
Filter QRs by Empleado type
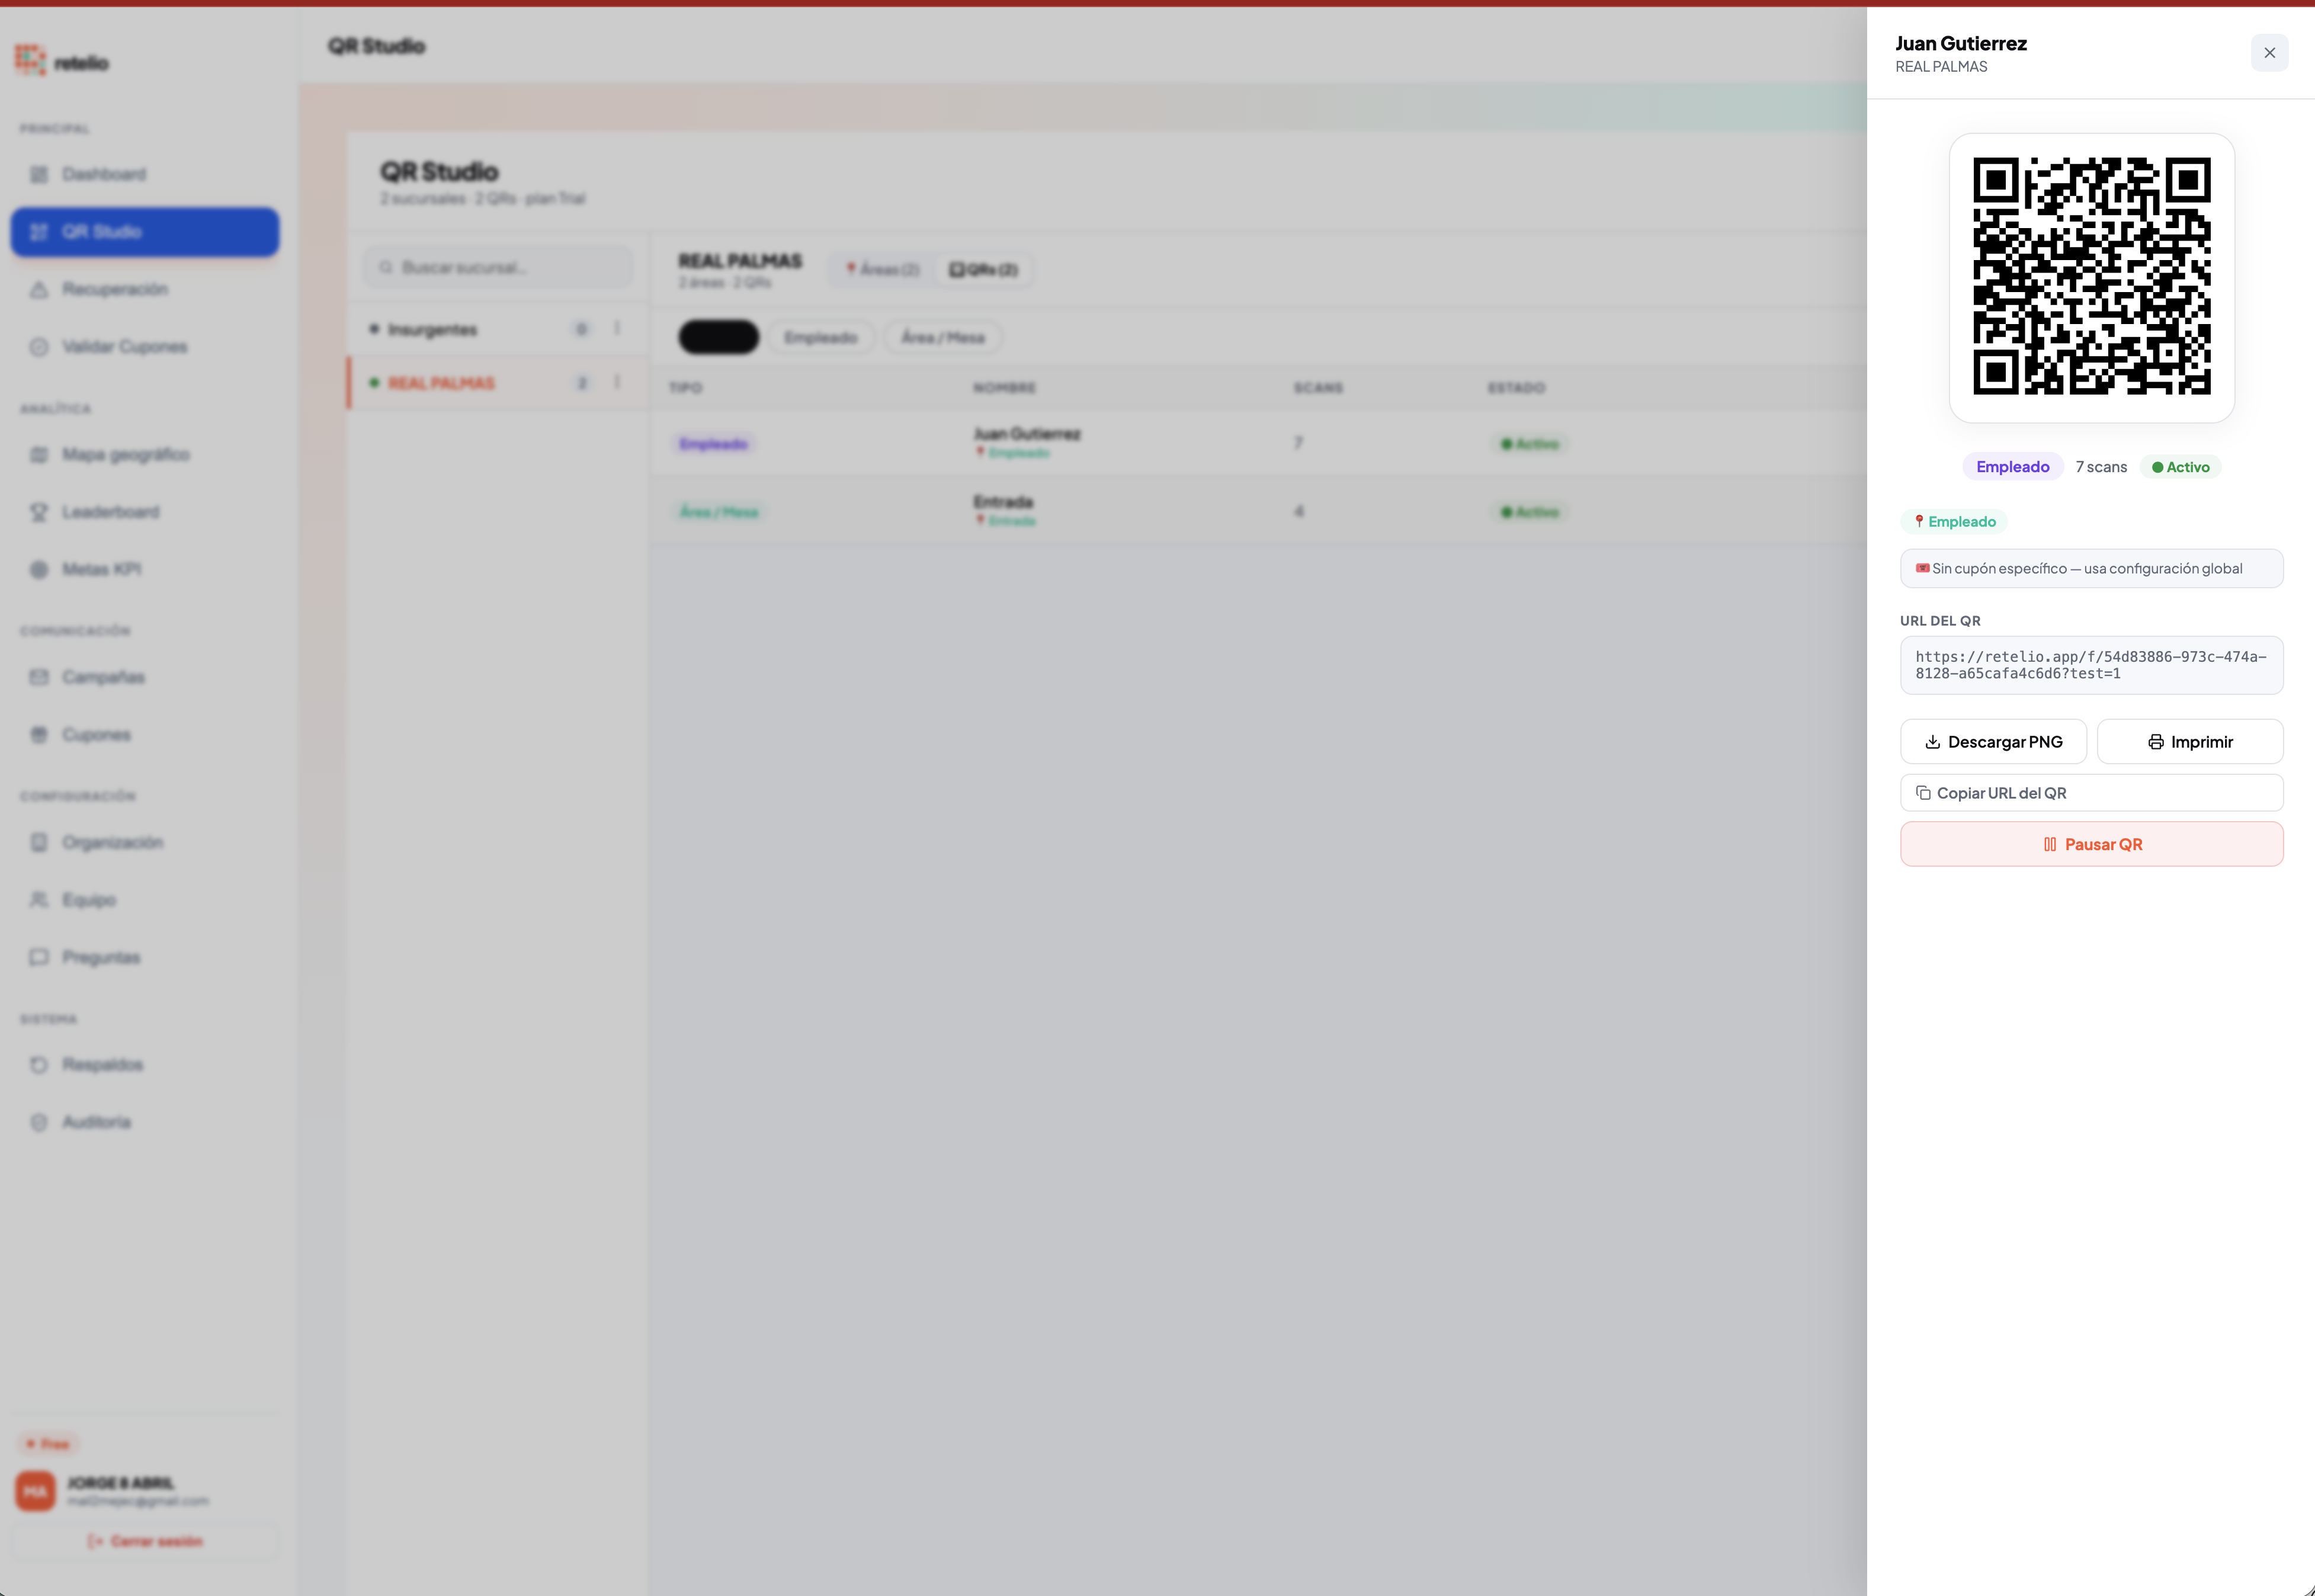click(821, 338)
